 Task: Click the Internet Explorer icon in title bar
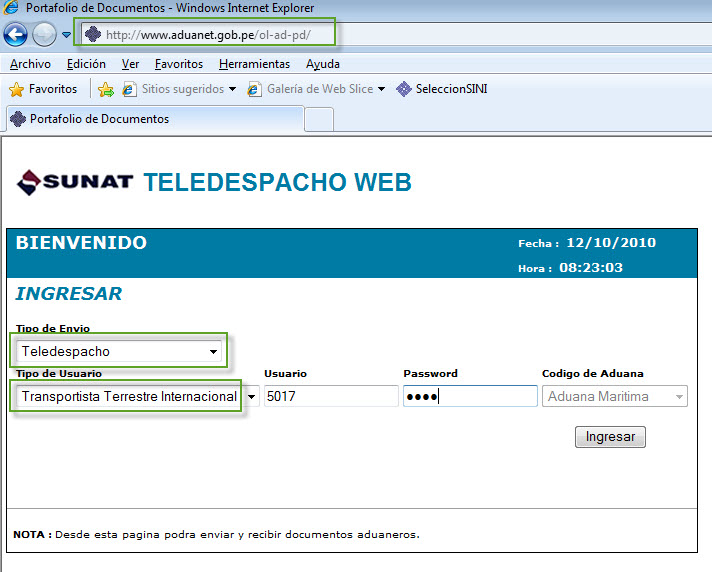click(11, 7)
